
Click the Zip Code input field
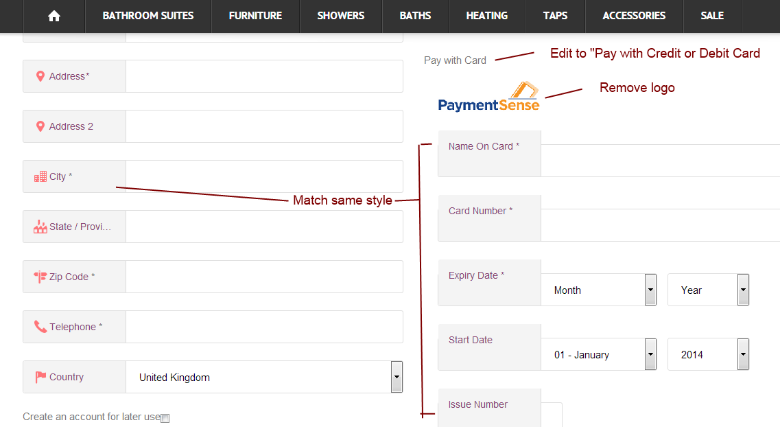point(264,277)
